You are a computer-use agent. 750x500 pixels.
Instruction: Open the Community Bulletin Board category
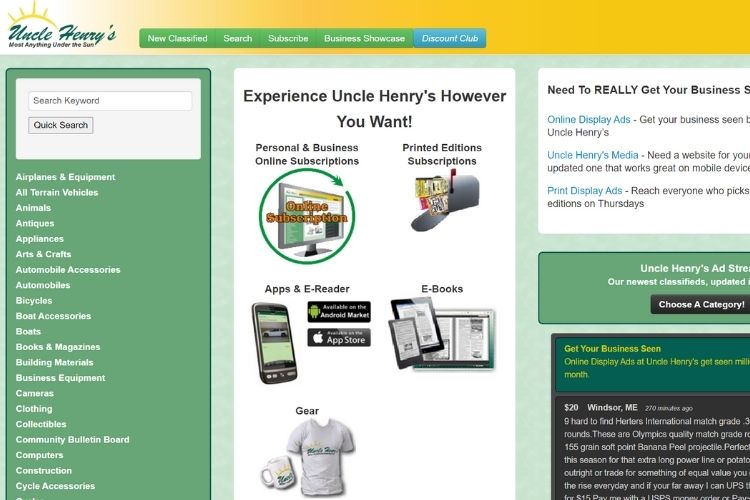coord(73,440)
